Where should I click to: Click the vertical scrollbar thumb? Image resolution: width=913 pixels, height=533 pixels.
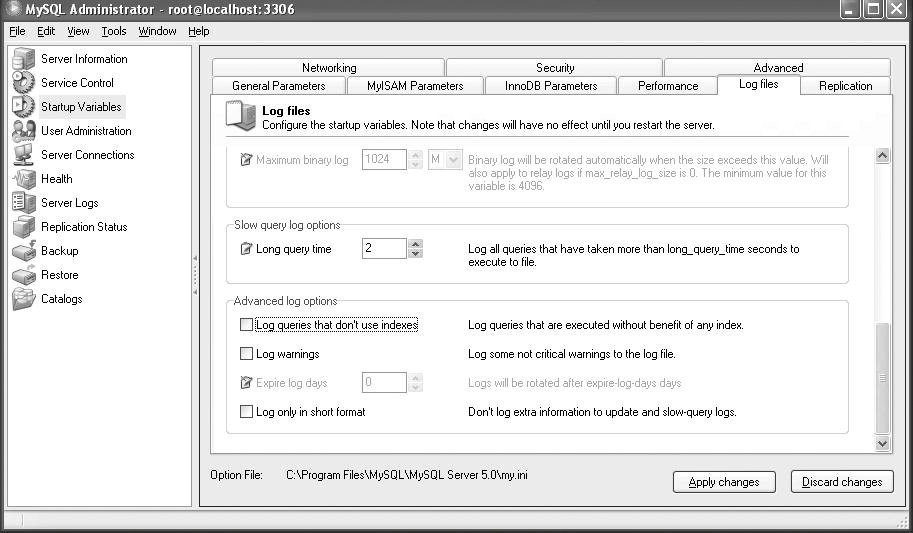point(882,378)
